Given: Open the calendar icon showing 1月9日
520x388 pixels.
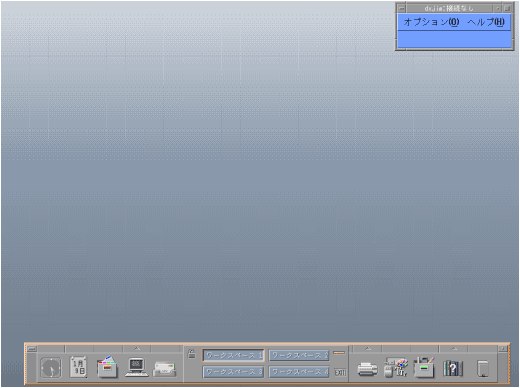Looking at the screenshot, I should (x=79, y=367).
